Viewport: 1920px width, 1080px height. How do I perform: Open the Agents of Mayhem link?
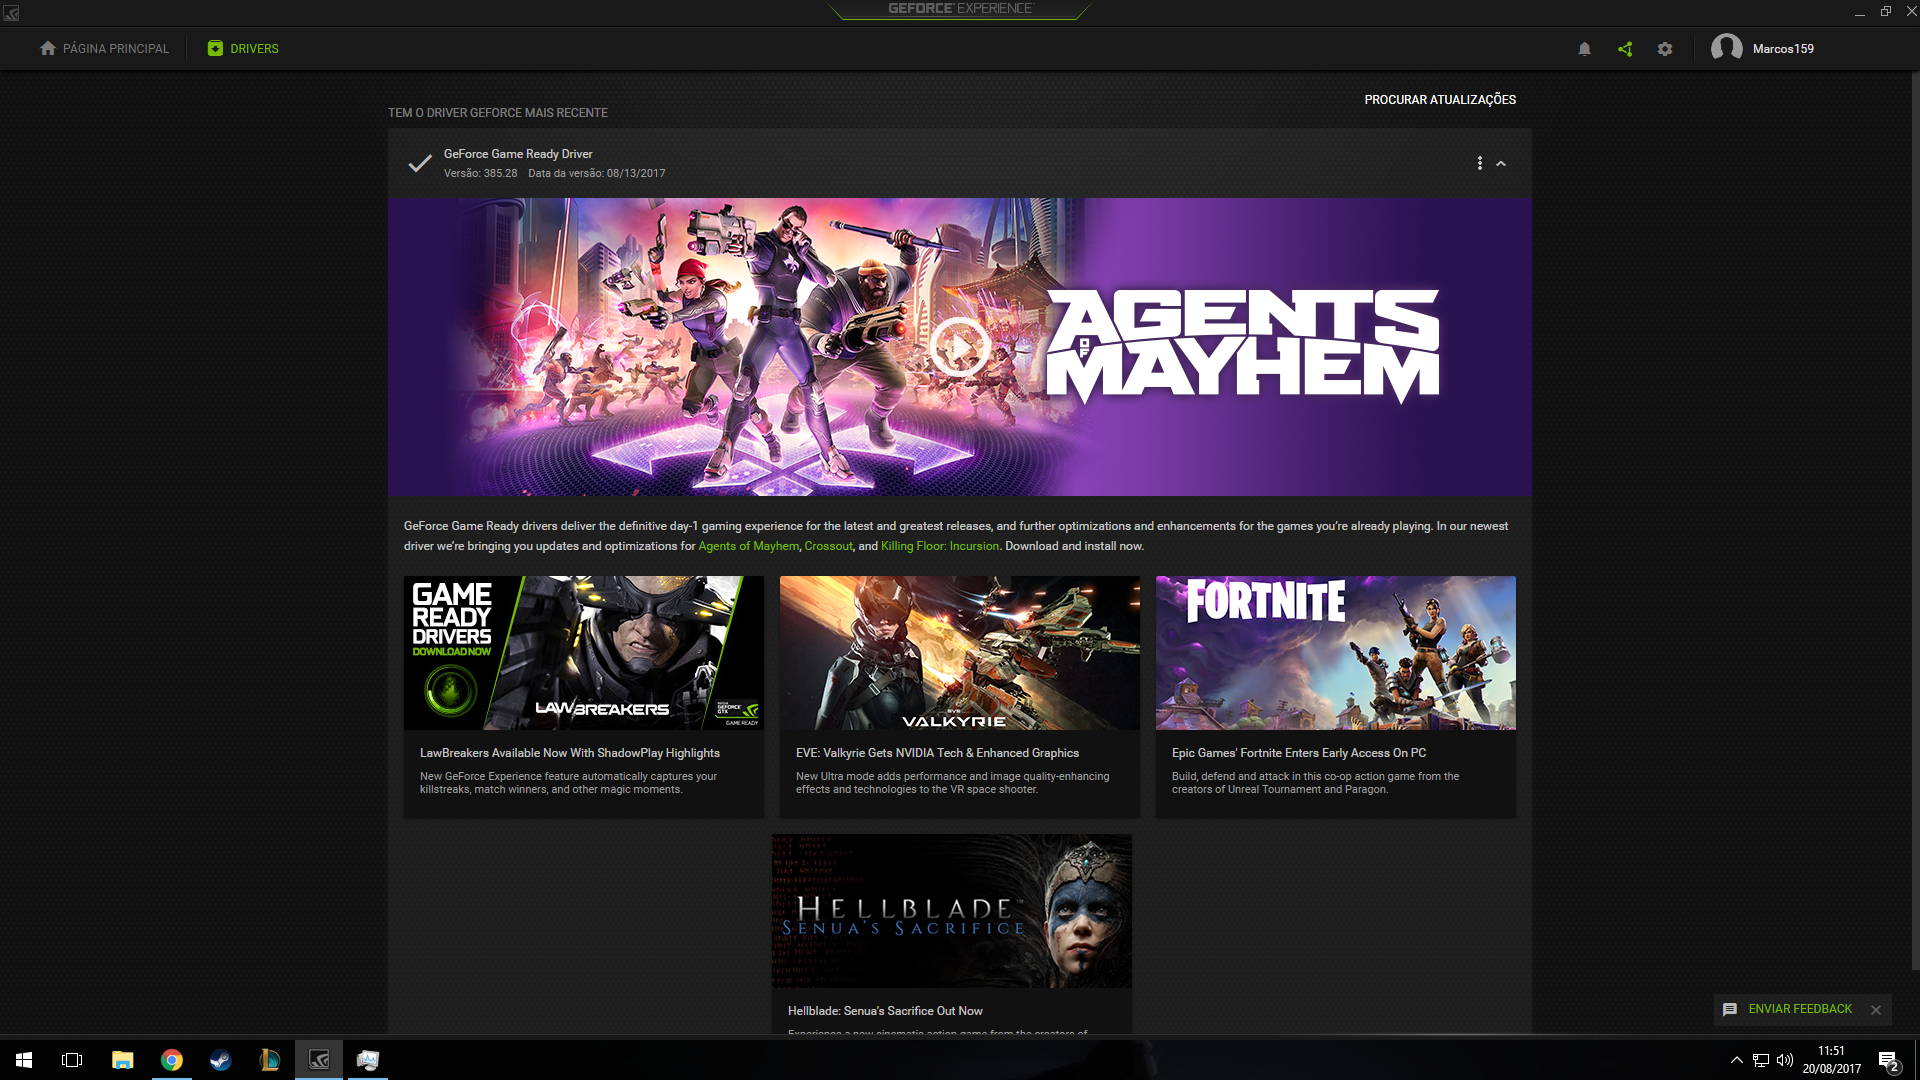coord(749,546)
